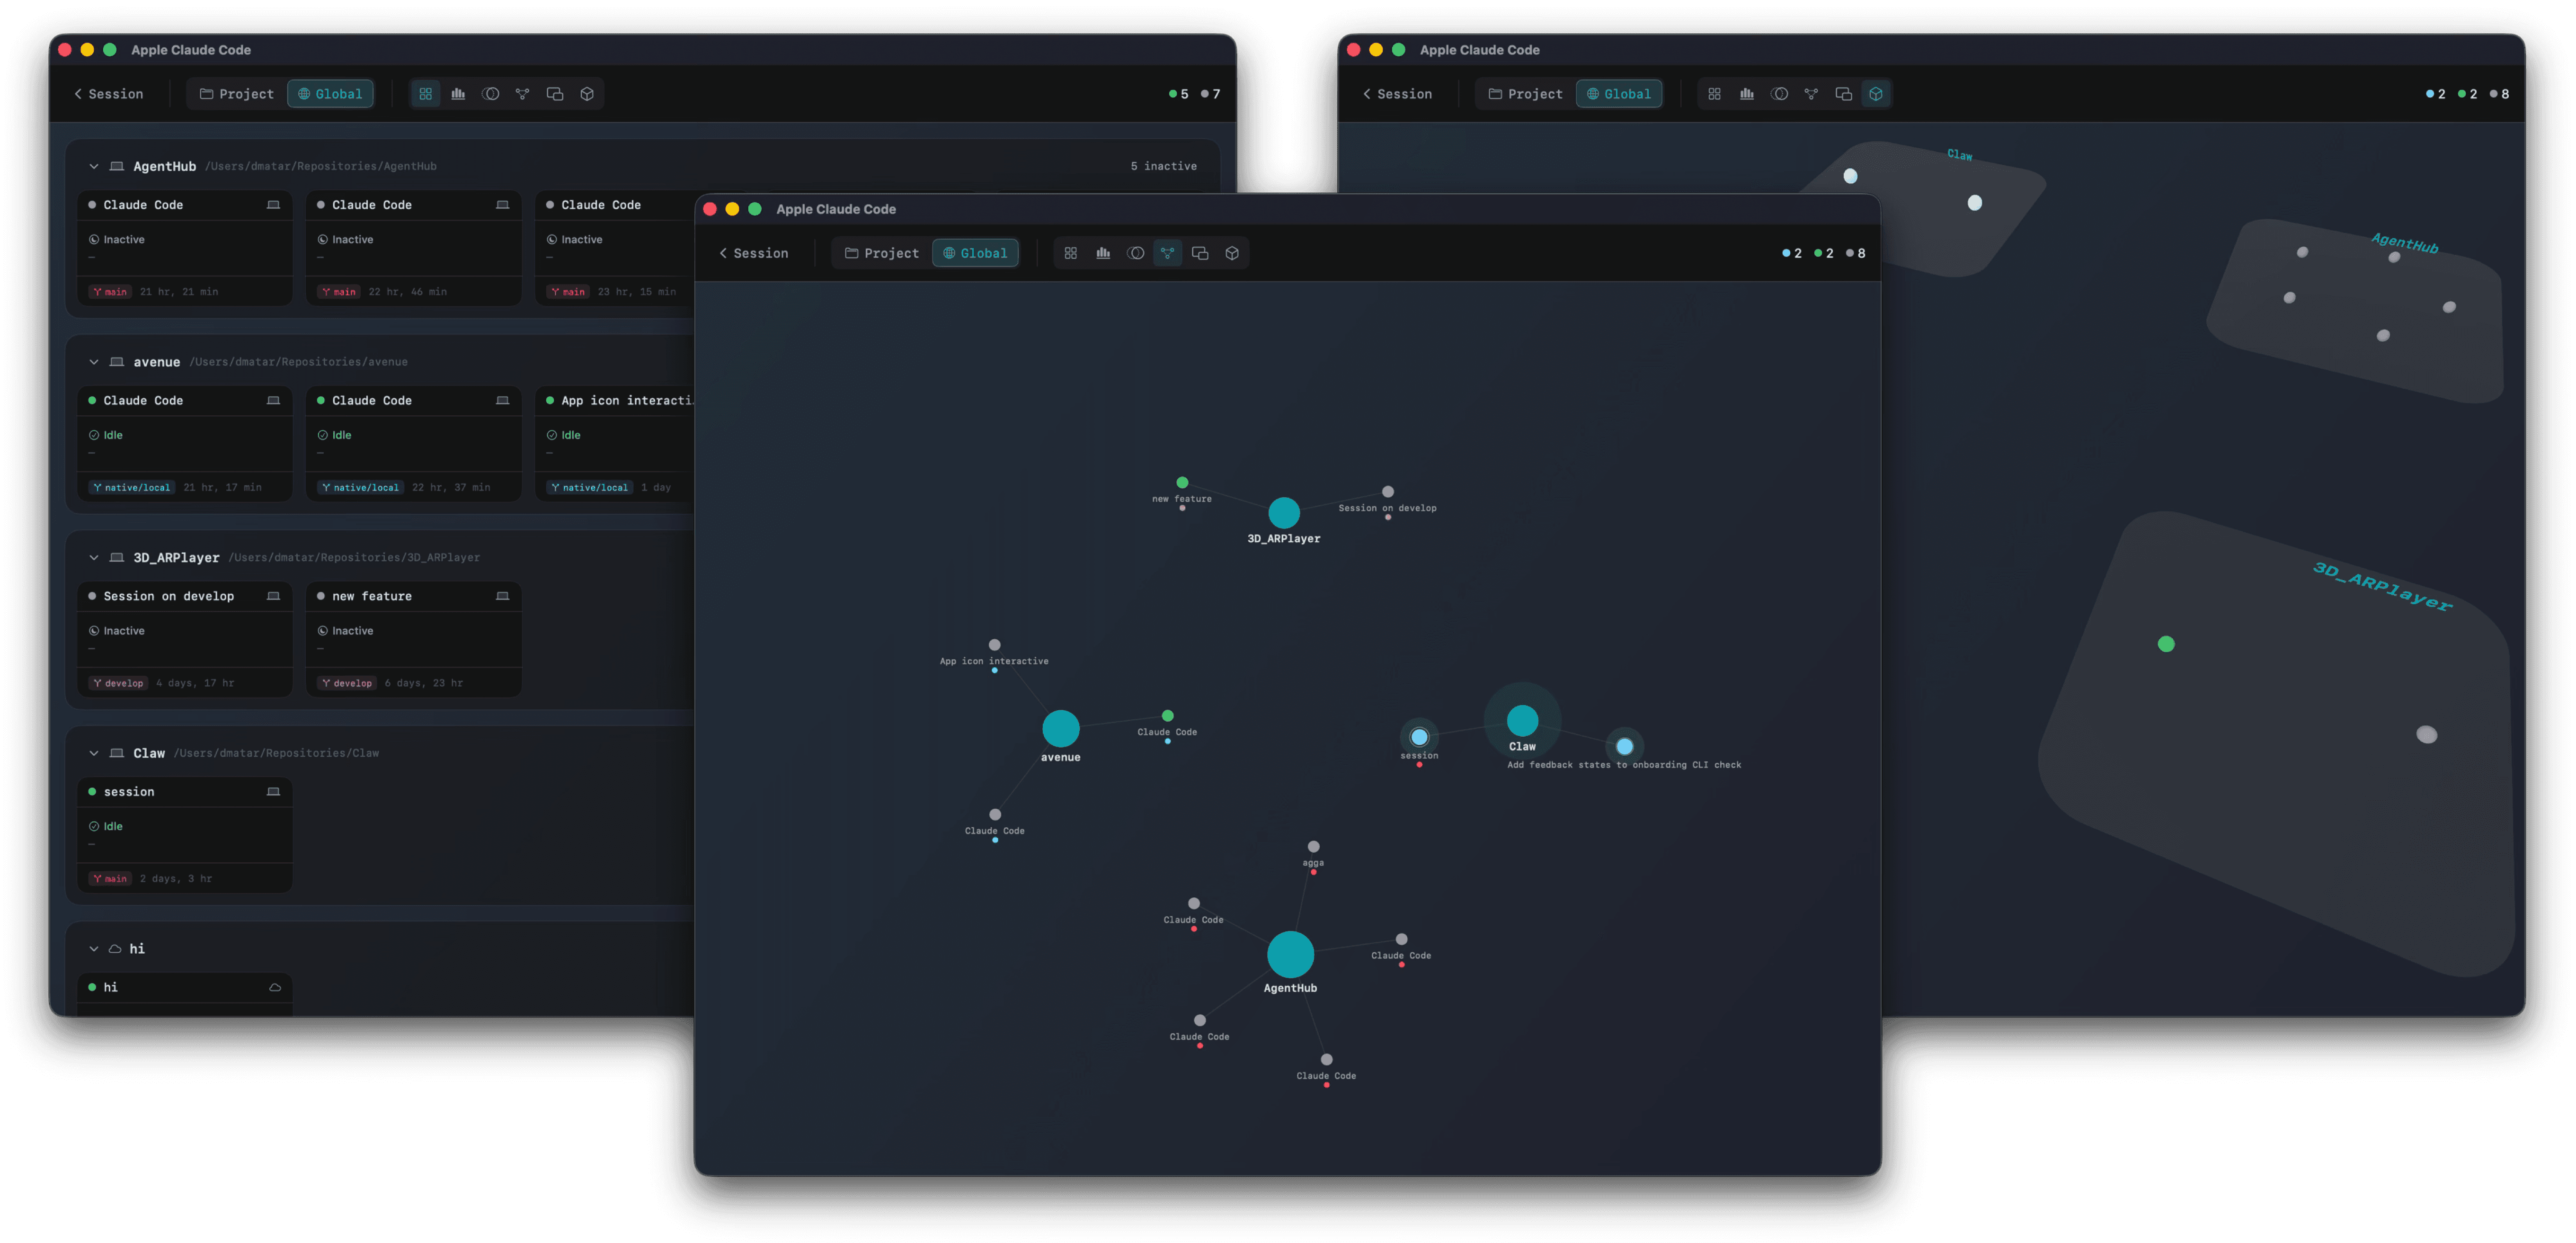Go back to Session in front window

[753, 253]
